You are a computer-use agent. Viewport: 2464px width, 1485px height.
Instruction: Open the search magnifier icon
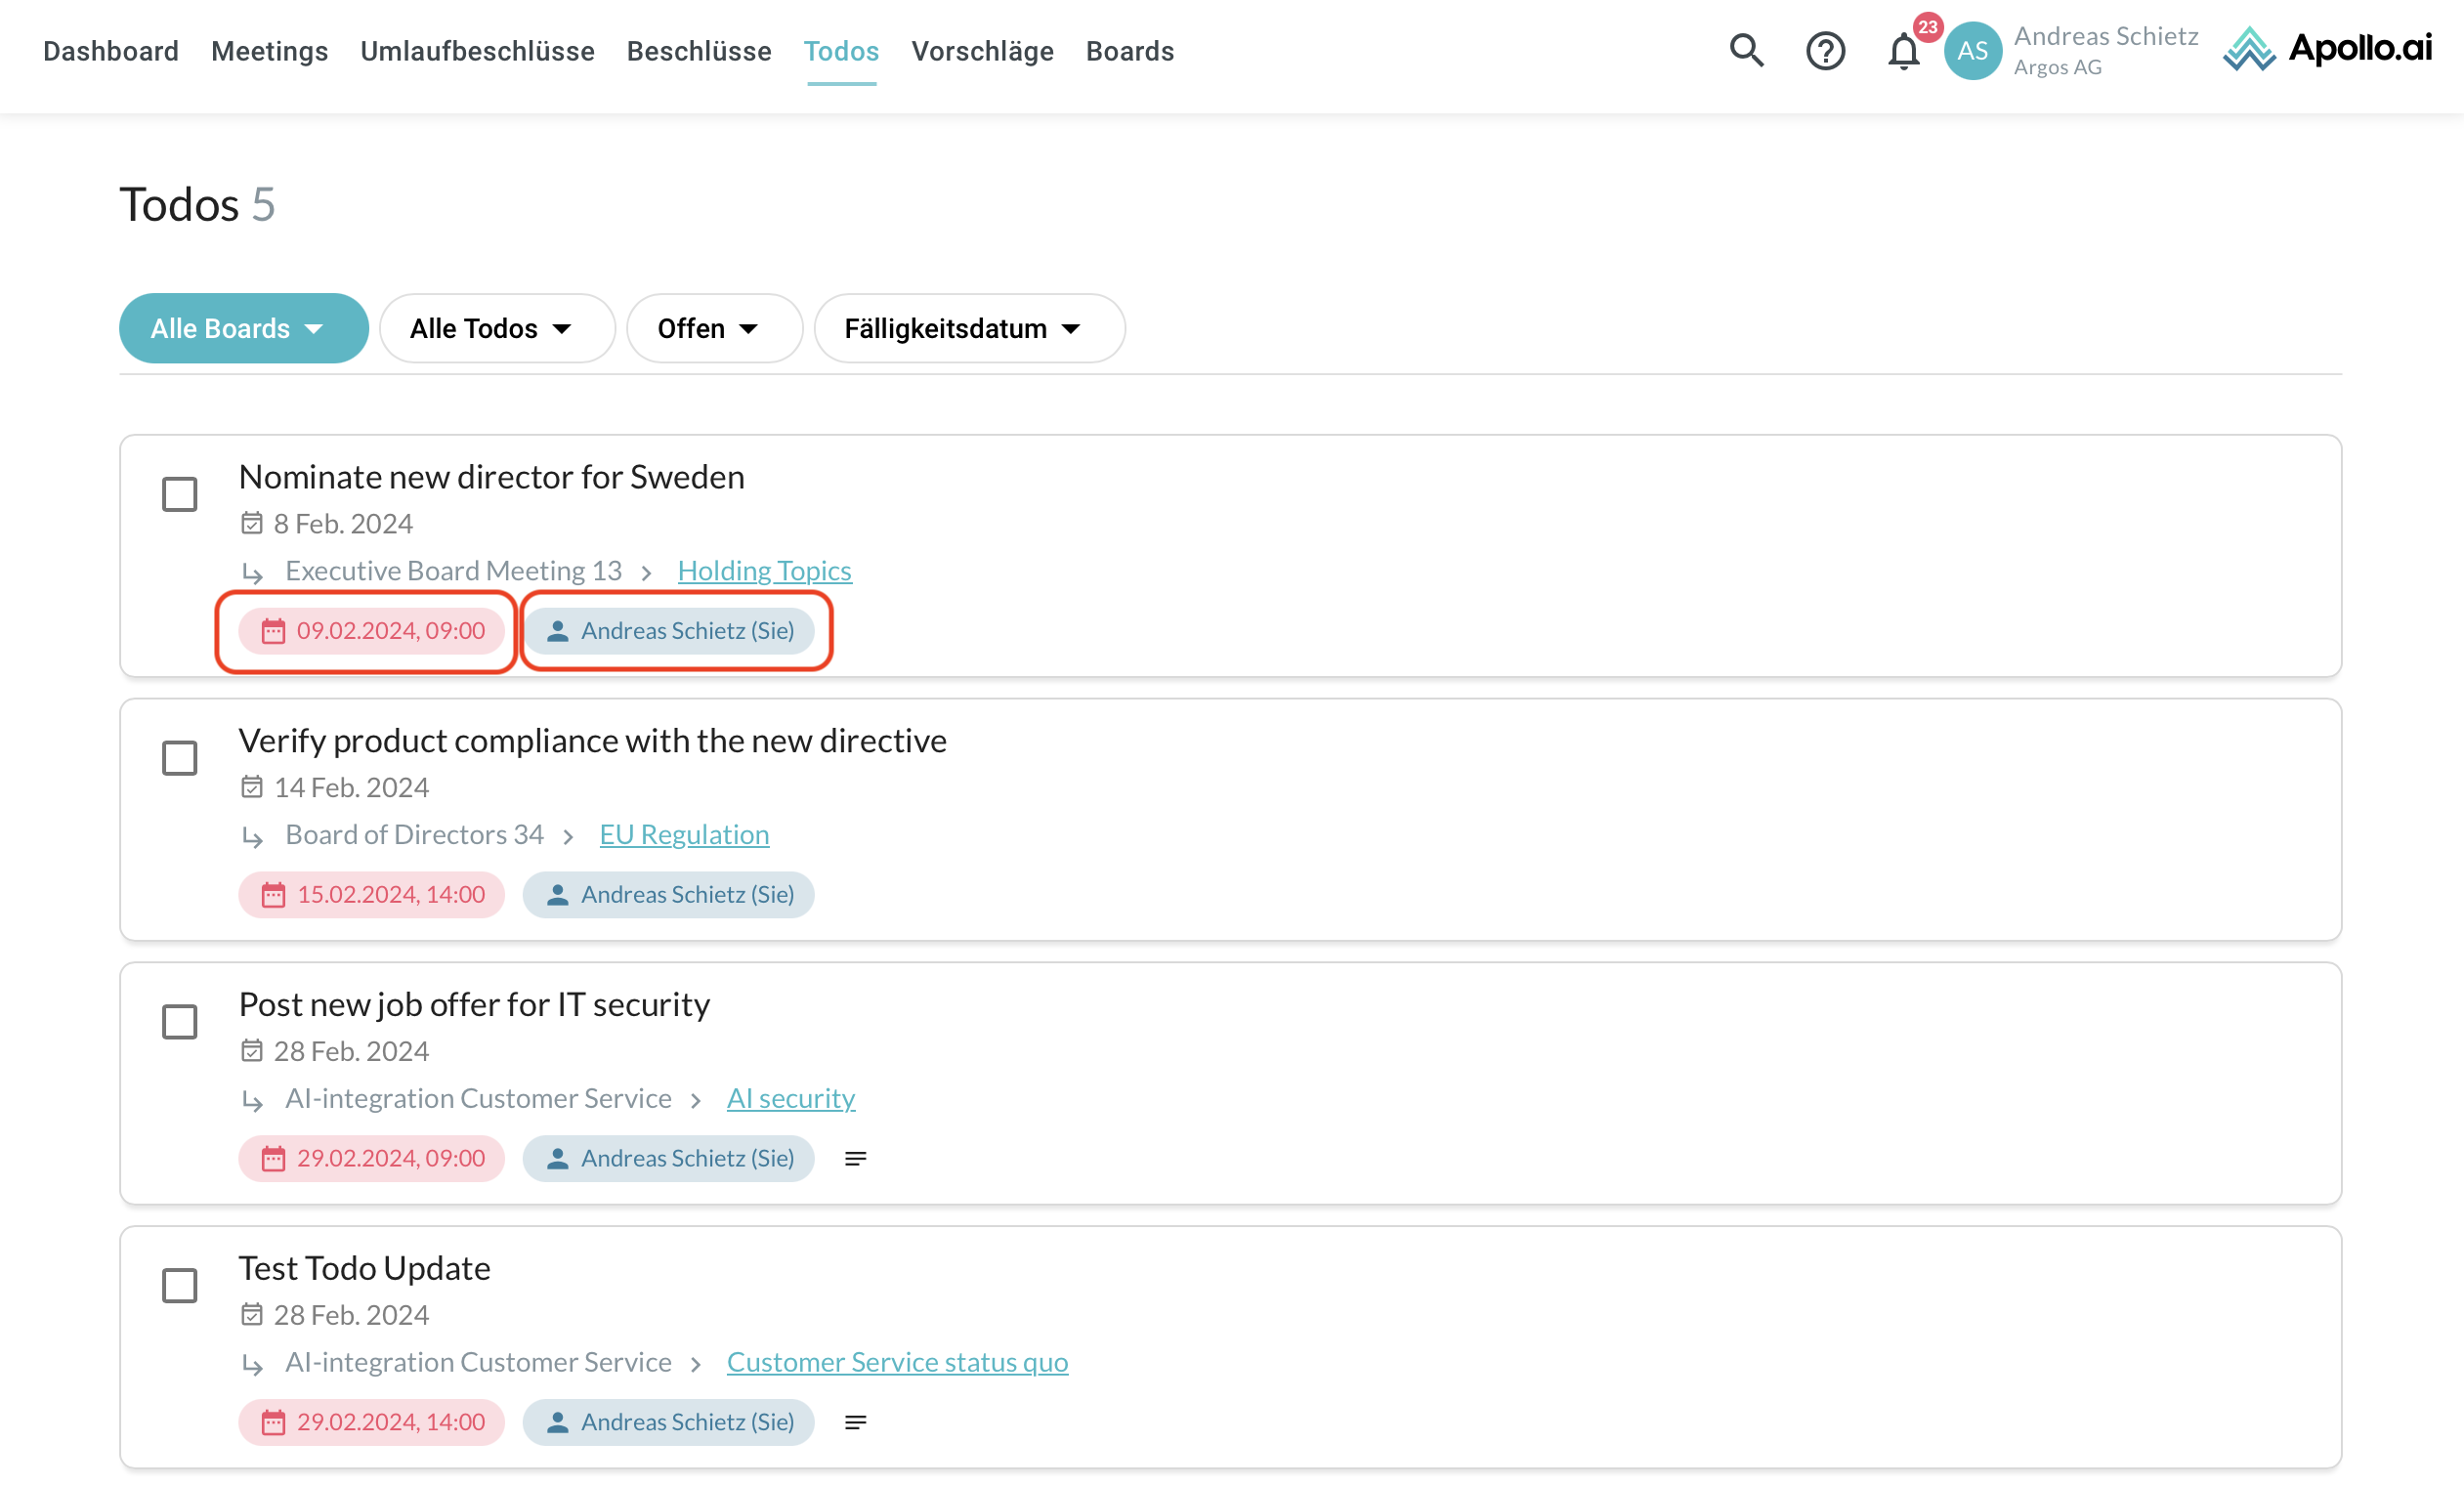click(1746, 50)
